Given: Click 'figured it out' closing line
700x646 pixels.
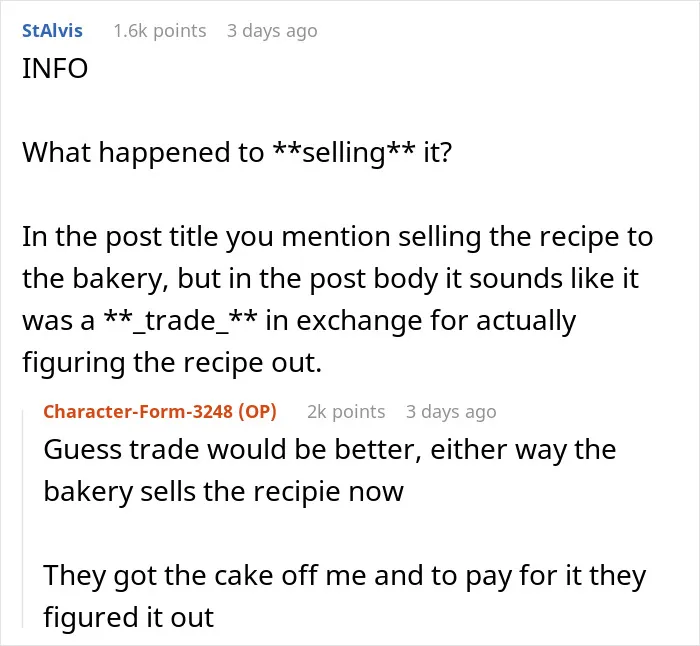Looking at the screenshot, I should 129,618.
